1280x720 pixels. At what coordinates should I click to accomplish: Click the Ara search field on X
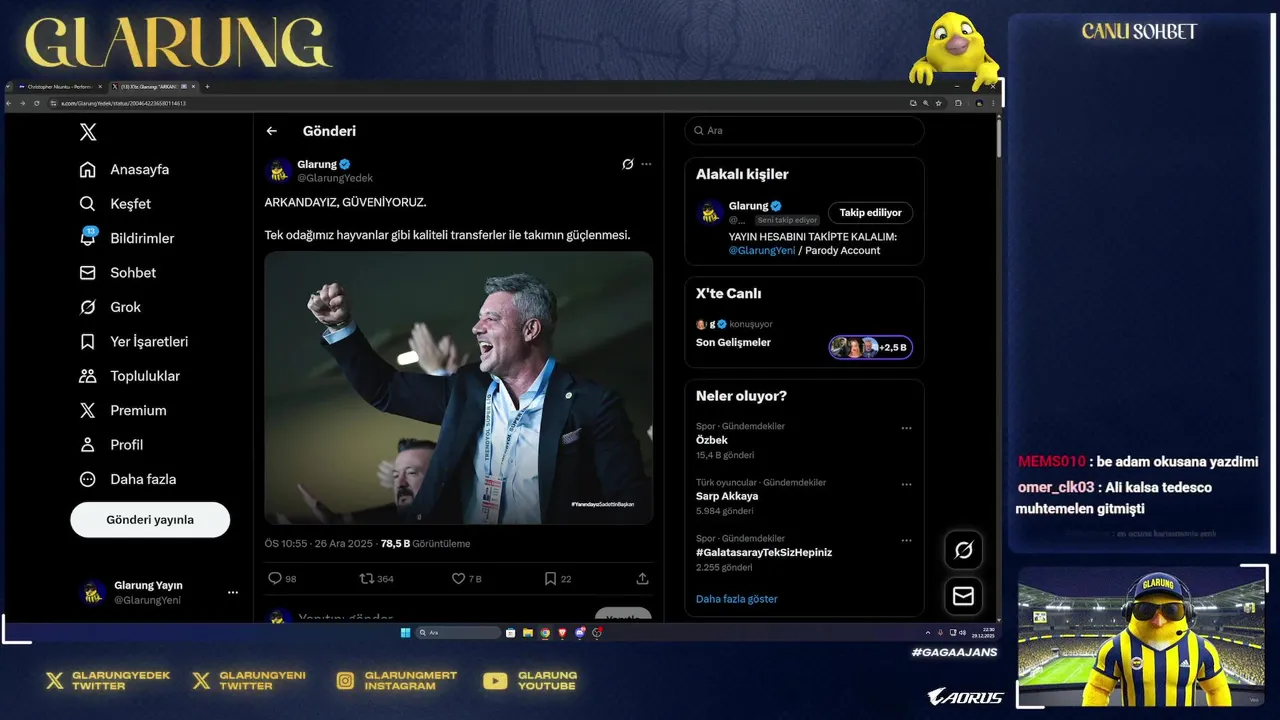pos(804,131)
